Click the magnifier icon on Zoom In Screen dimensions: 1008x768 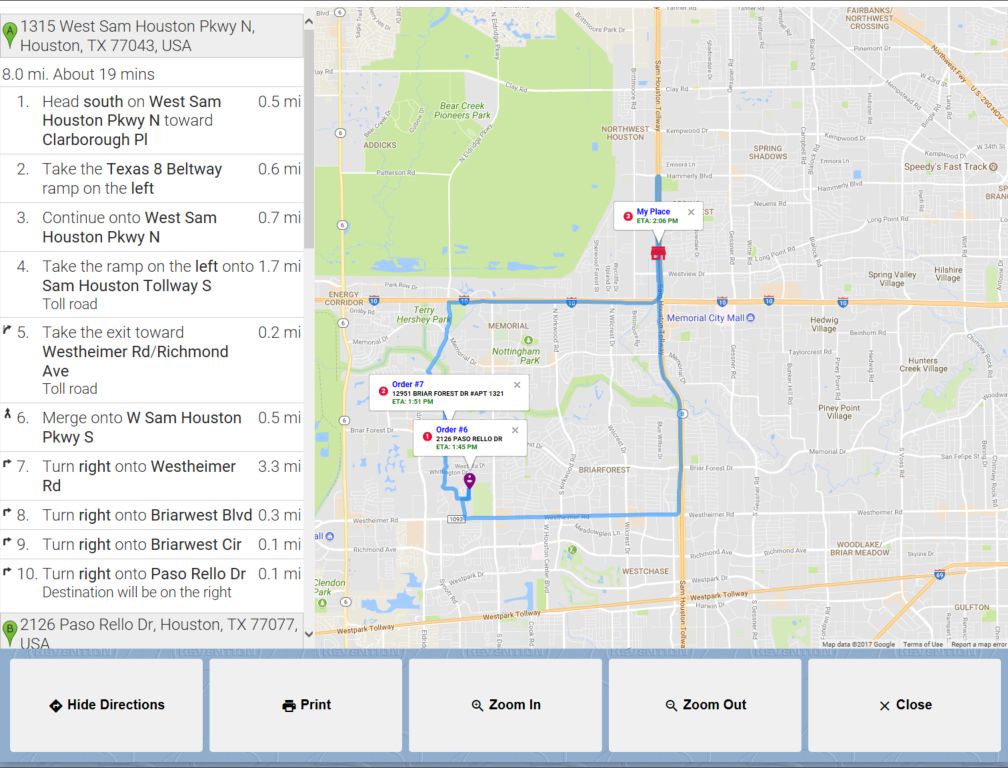[477, 706]
